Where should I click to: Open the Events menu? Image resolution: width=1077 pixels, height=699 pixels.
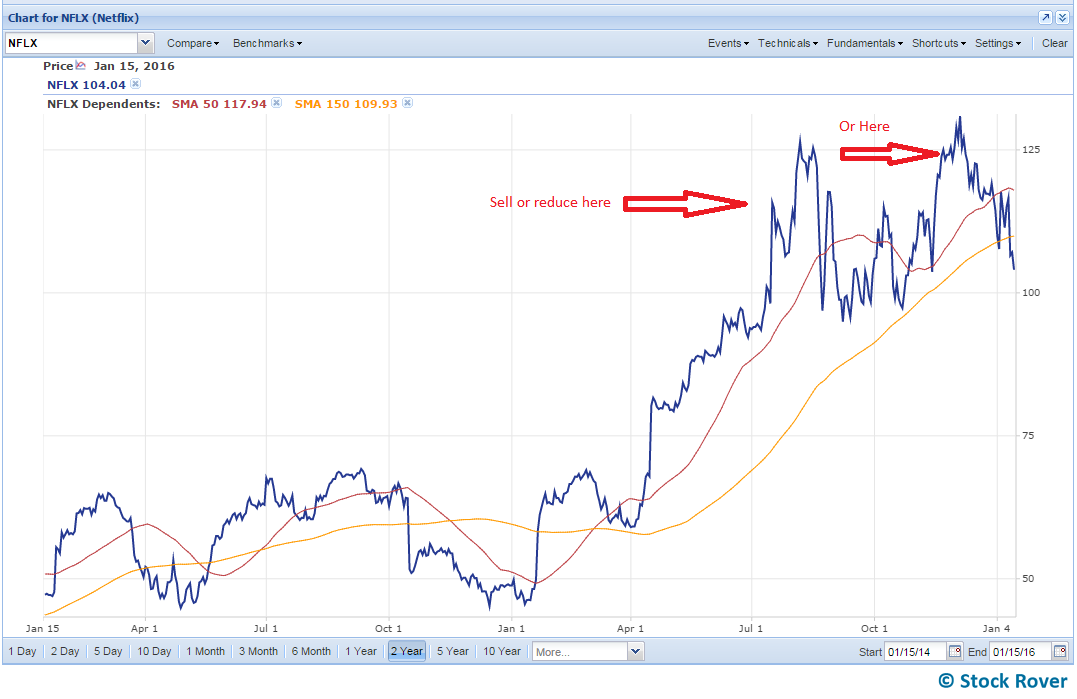(728, 43)
